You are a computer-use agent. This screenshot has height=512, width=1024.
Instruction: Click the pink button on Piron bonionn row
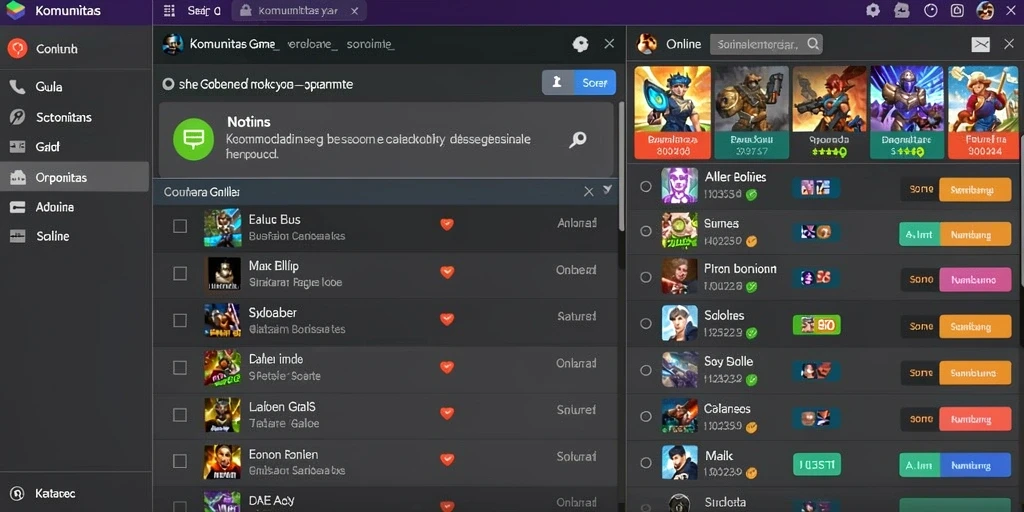[975, 280]
